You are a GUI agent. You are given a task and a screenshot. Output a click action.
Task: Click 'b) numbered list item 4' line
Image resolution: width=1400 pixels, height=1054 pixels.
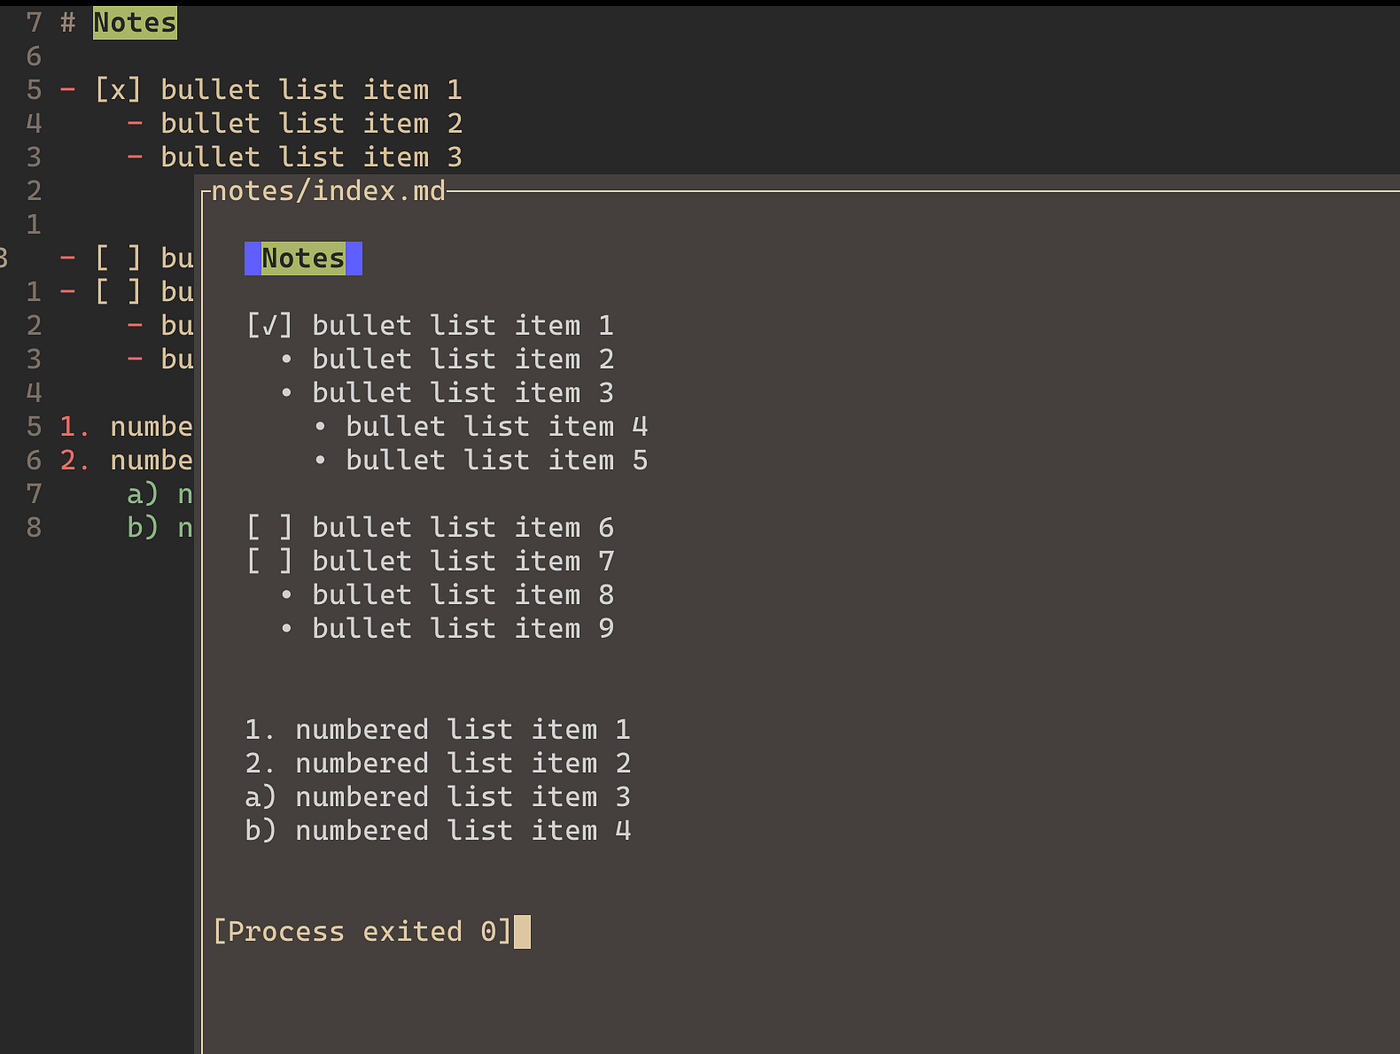point(438,831)
